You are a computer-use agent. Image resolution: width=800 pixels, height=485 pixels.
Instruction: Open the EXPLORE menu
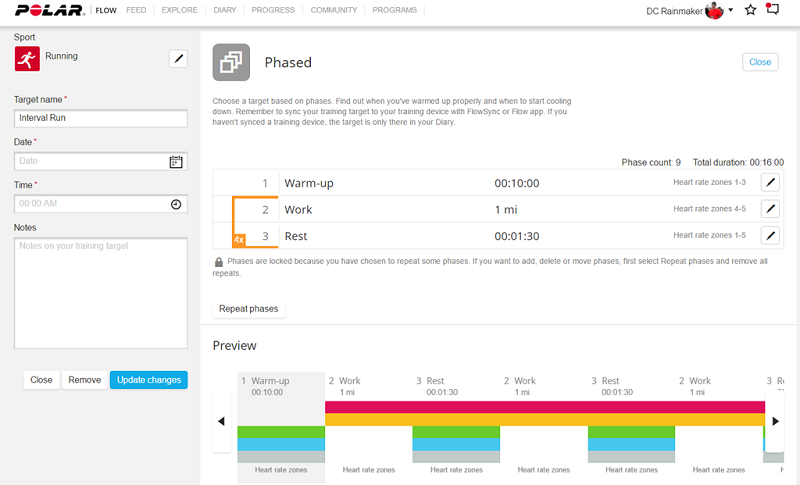(179, 10)
